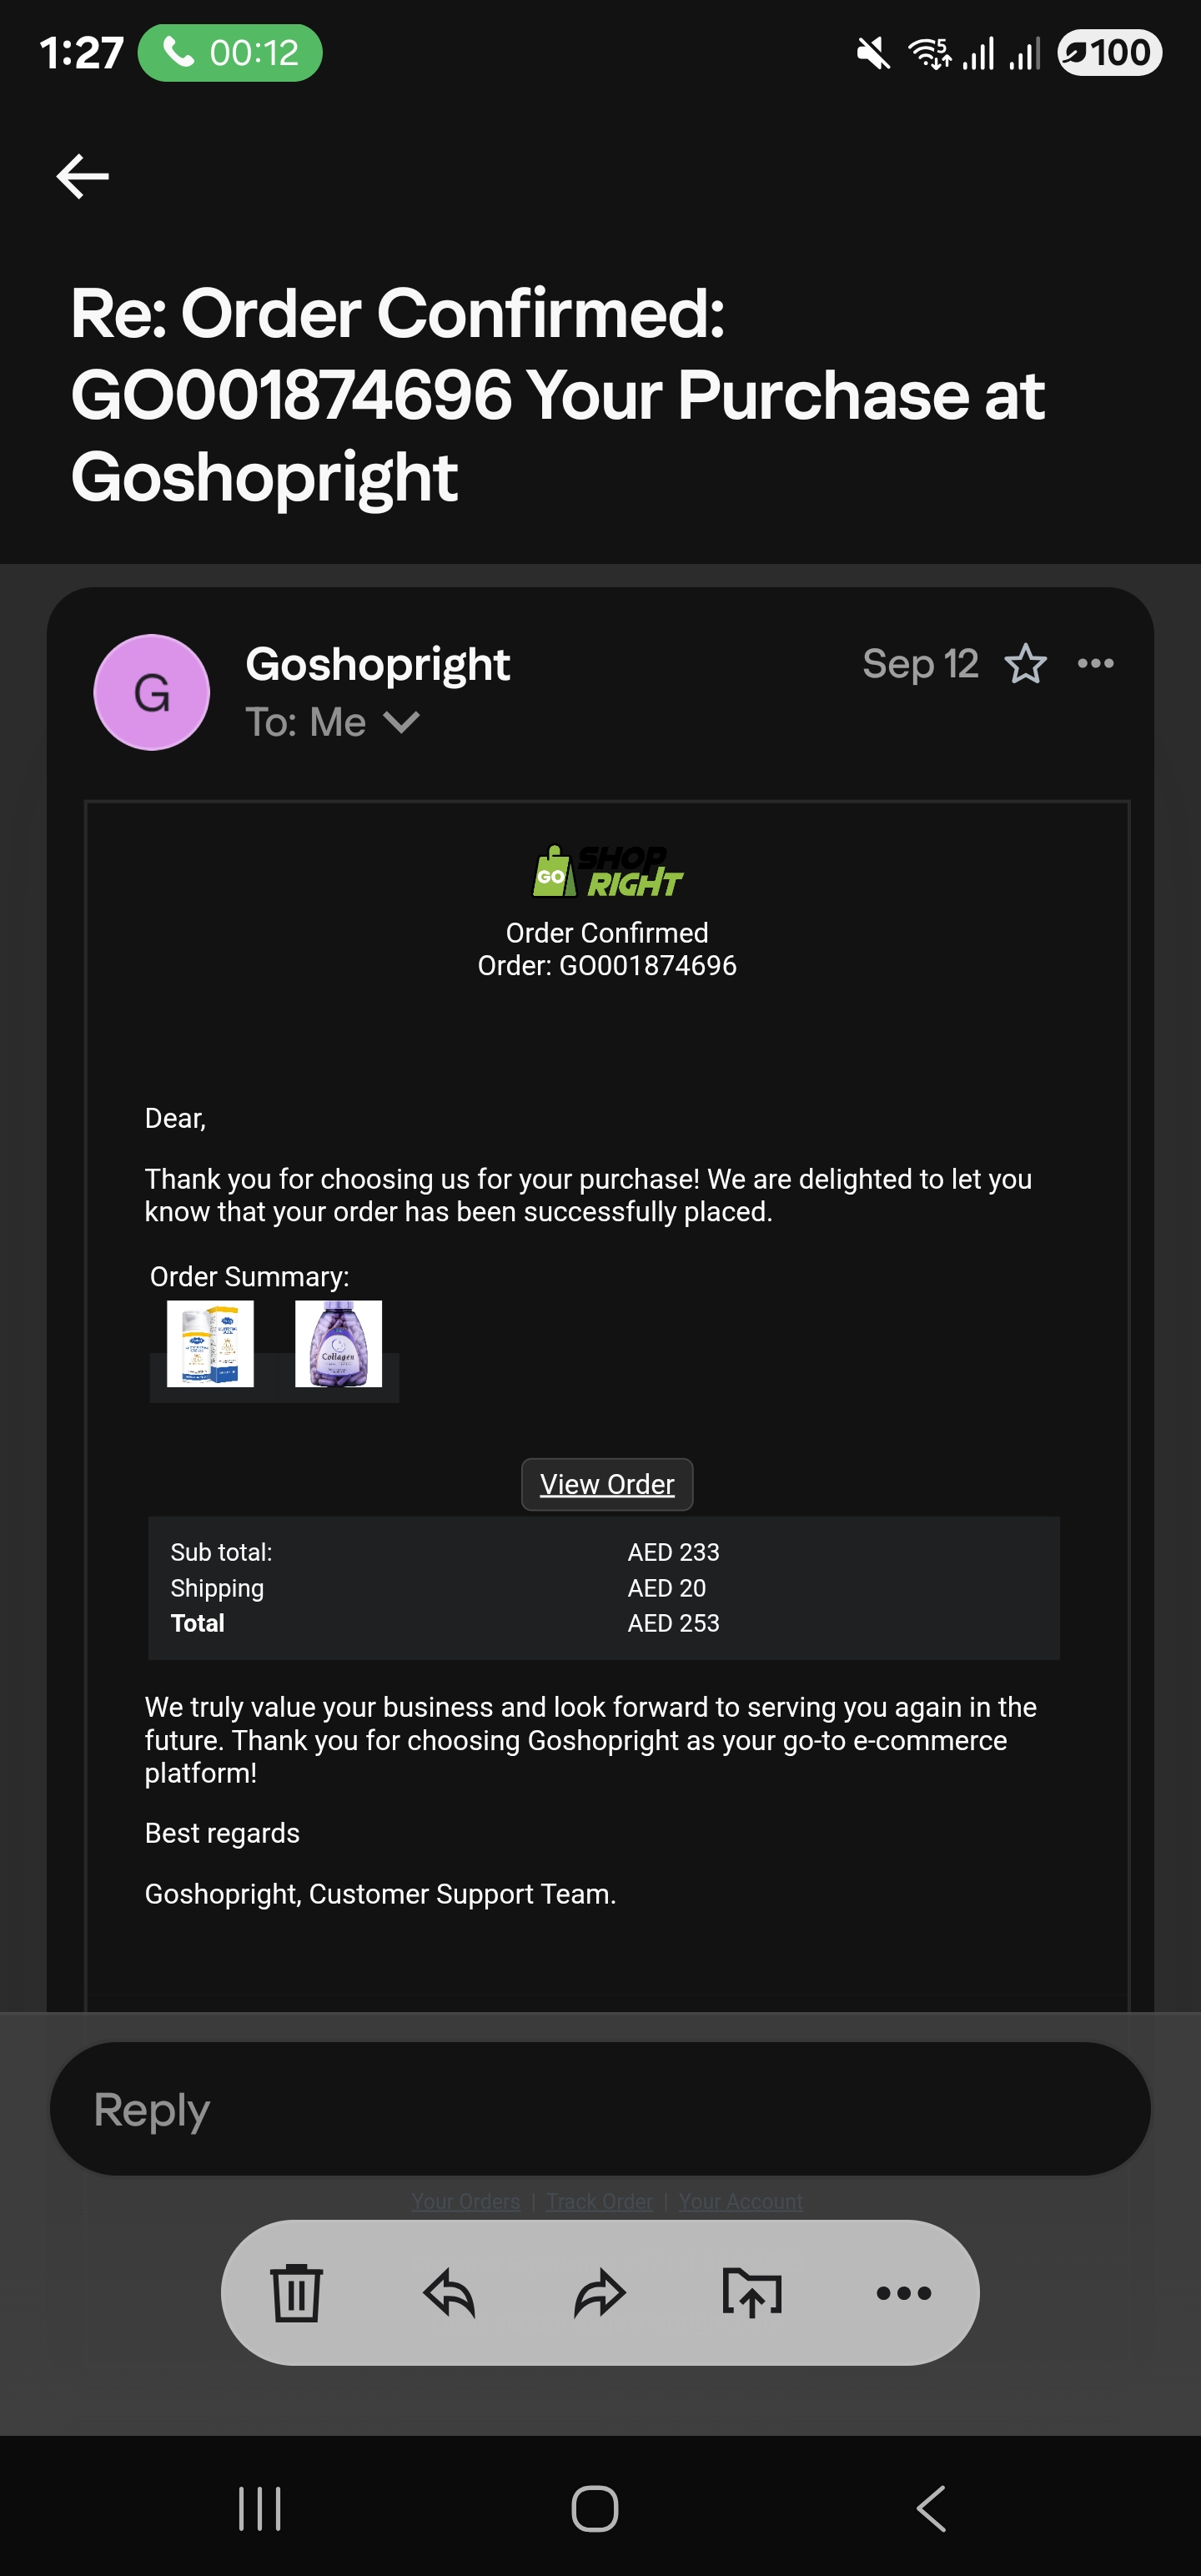This screenshot has width=1201, height=2576.
Task: Tap the Goshopright sender avatar
Action: coord(152,692)
